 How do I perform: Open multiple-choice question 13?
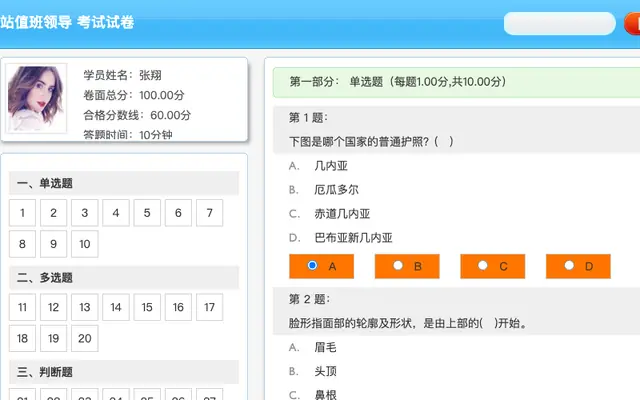pos(84,307)
